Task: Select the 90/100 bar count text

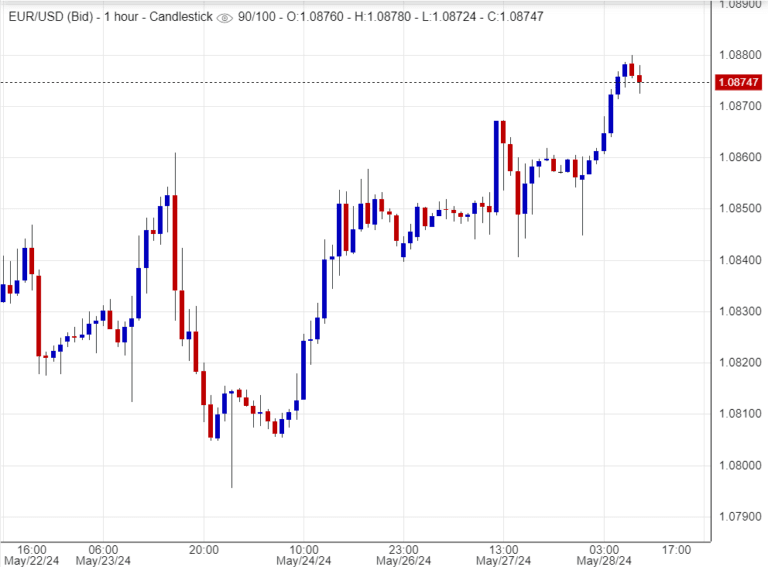Action: tap(257, 17)
